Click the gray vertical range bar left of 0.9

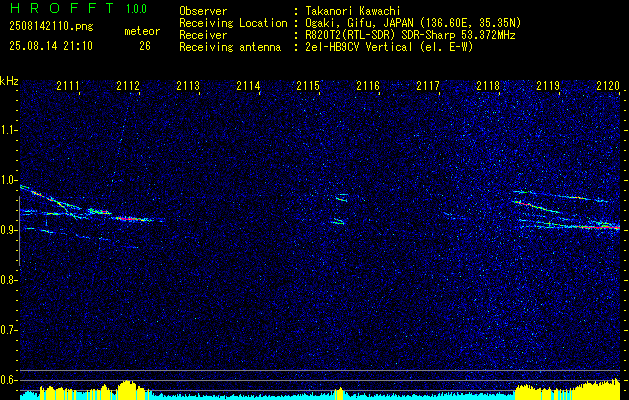click(x=19, y=231)
